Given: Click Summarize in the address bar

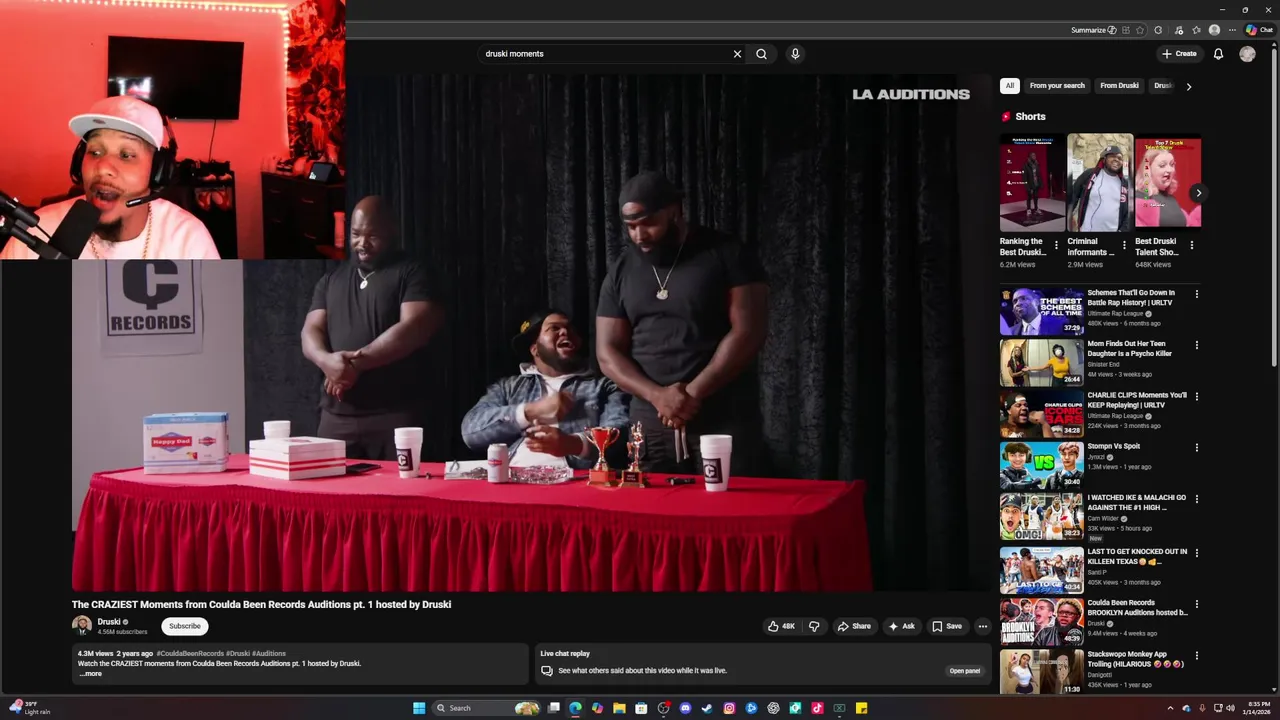Looking at the screenshot, I should [x=1093, y=30].
